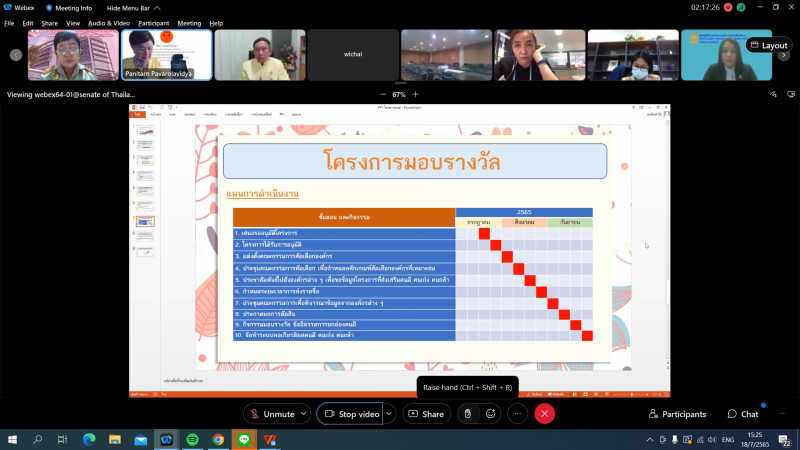Open the reactions smiley icon
Screen dimensions: 800x450
tap(490, 414)
